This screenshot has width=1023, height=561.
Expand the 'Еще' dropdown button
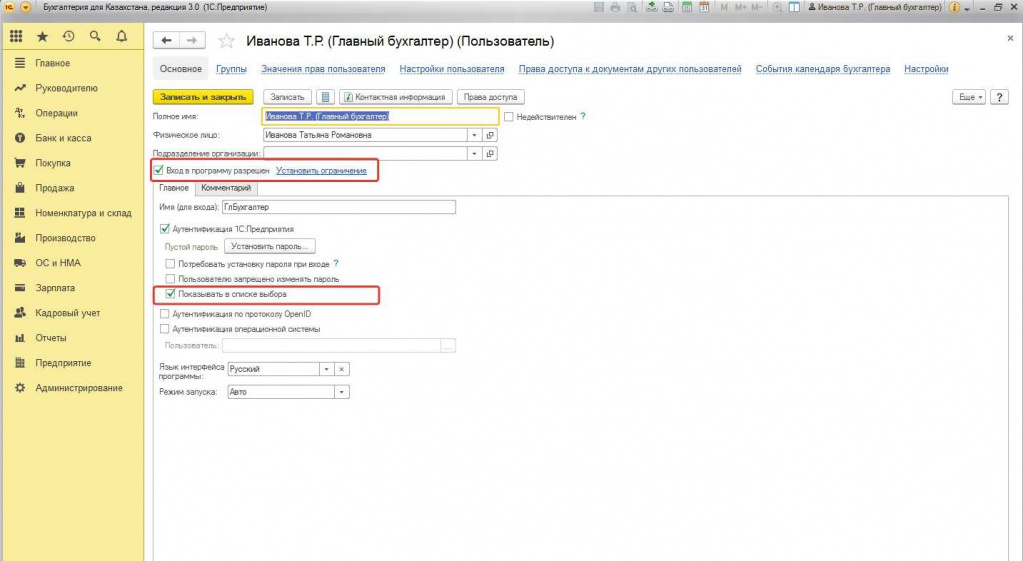coord(969,97)
